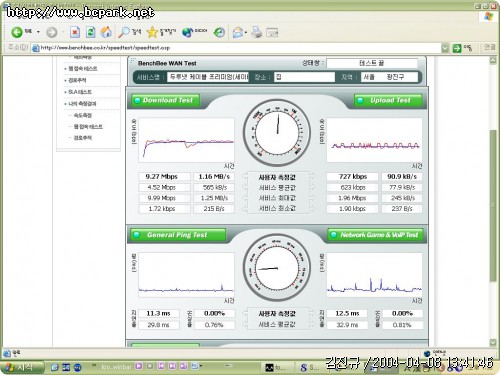Click the Print icon in toolbar
500x375 pixels.
click(x=257, y=32)
